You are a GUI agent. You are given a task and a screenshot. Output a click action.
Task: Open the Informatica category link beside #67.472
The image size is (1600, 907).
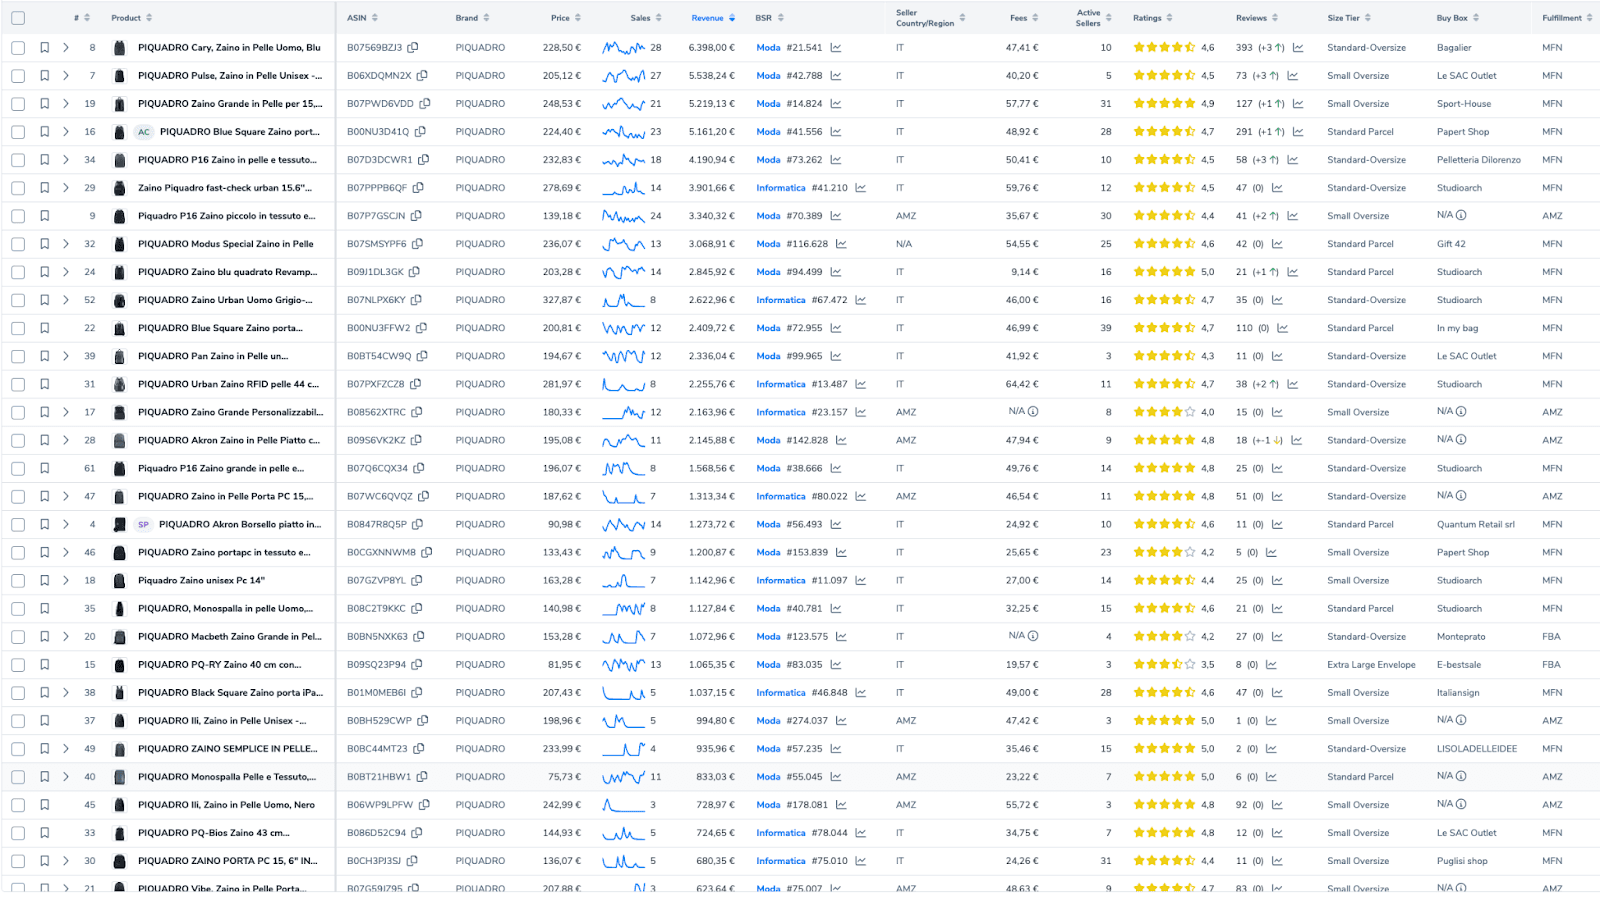pyautogui.click(x=781, y=299)
